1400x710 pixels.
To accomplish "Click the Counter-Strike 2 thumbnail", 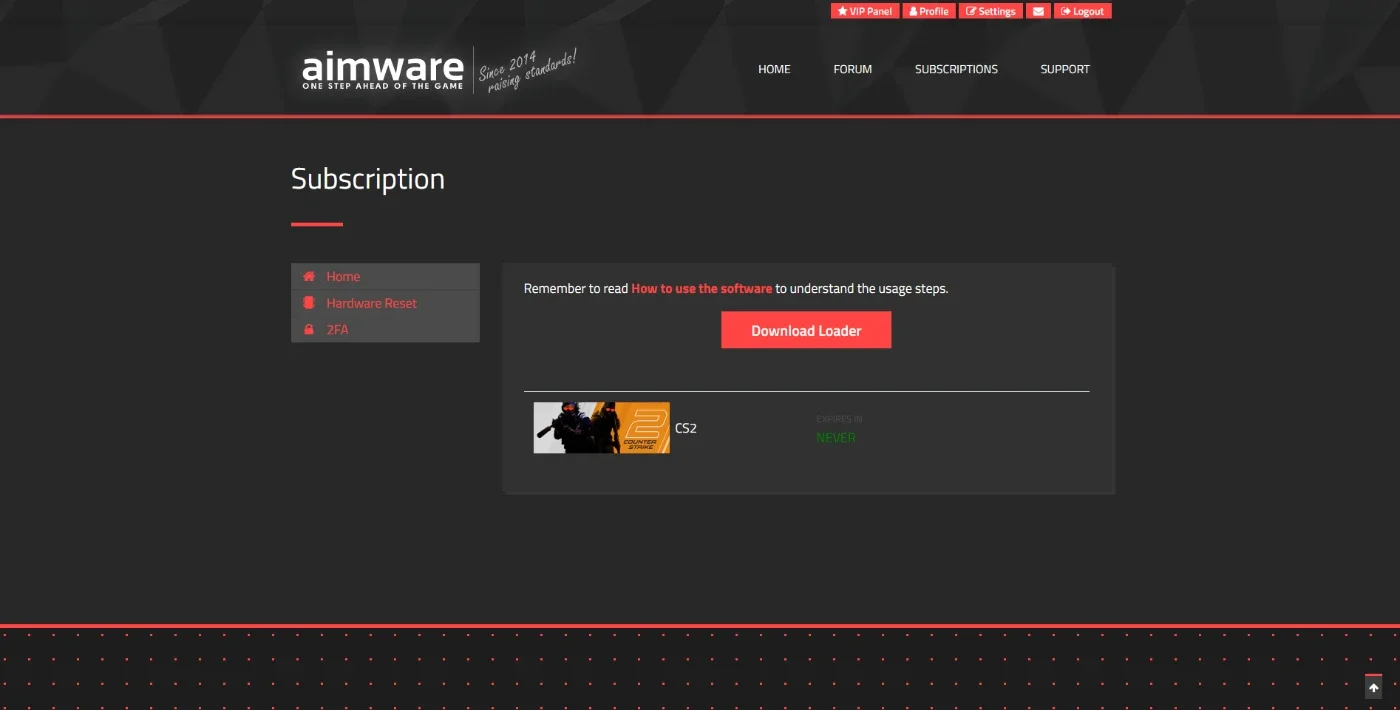I will point(601,428).
